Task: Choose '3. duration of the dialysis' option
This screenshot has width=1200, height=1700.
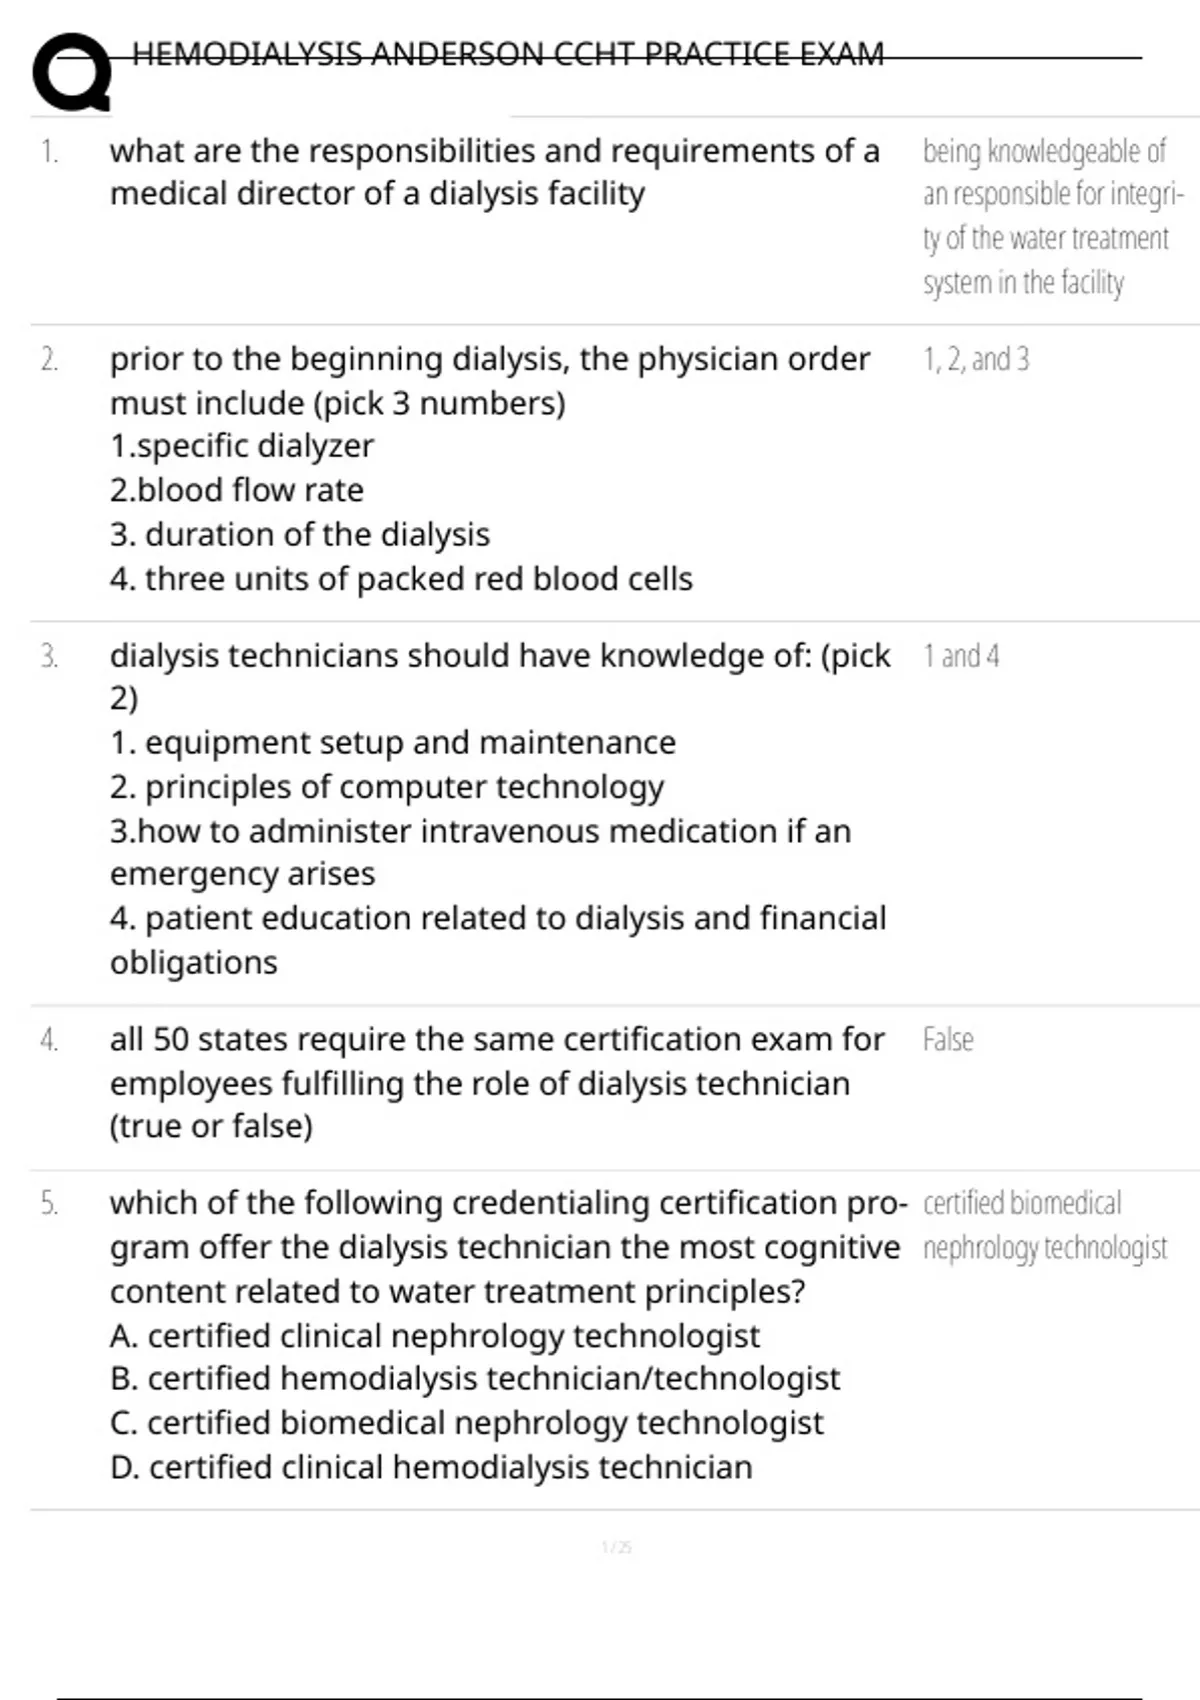Action: (x=300, y=535)
